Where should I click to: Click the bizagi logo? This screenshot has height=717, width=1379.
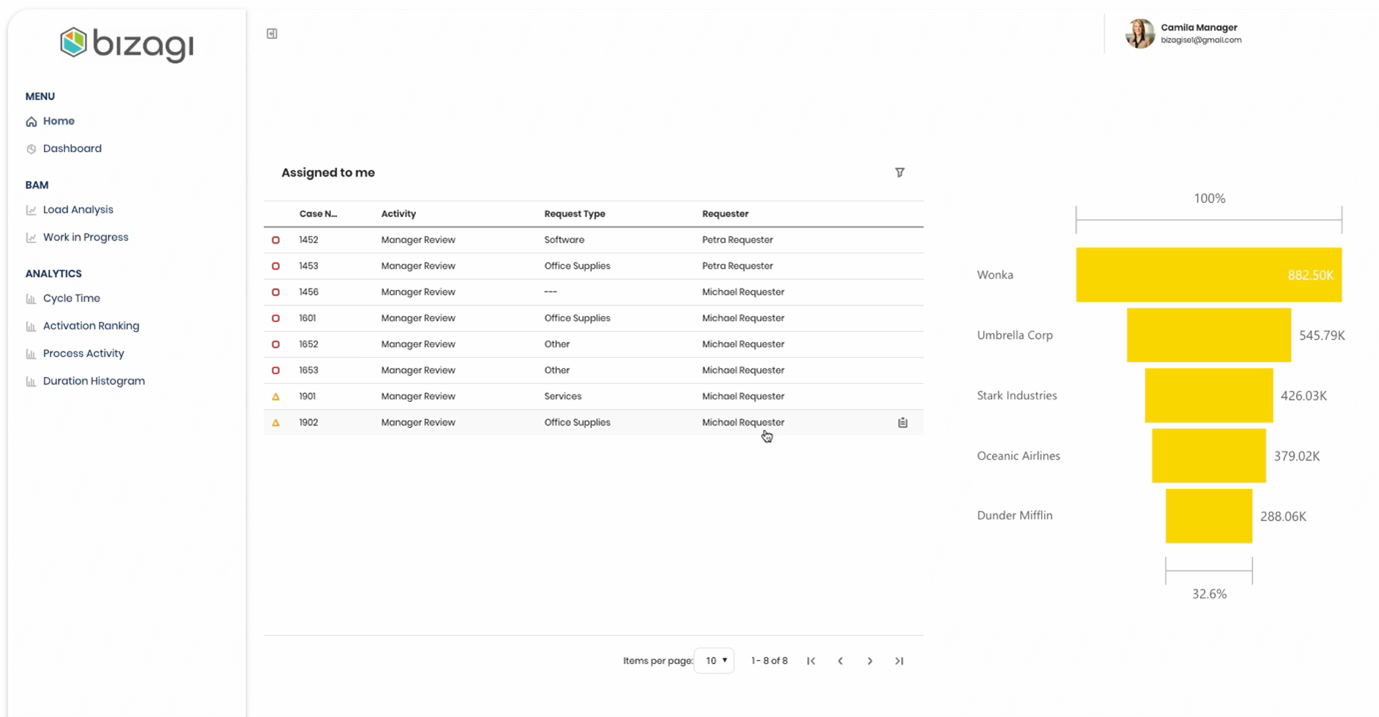(x=127, y=43)
